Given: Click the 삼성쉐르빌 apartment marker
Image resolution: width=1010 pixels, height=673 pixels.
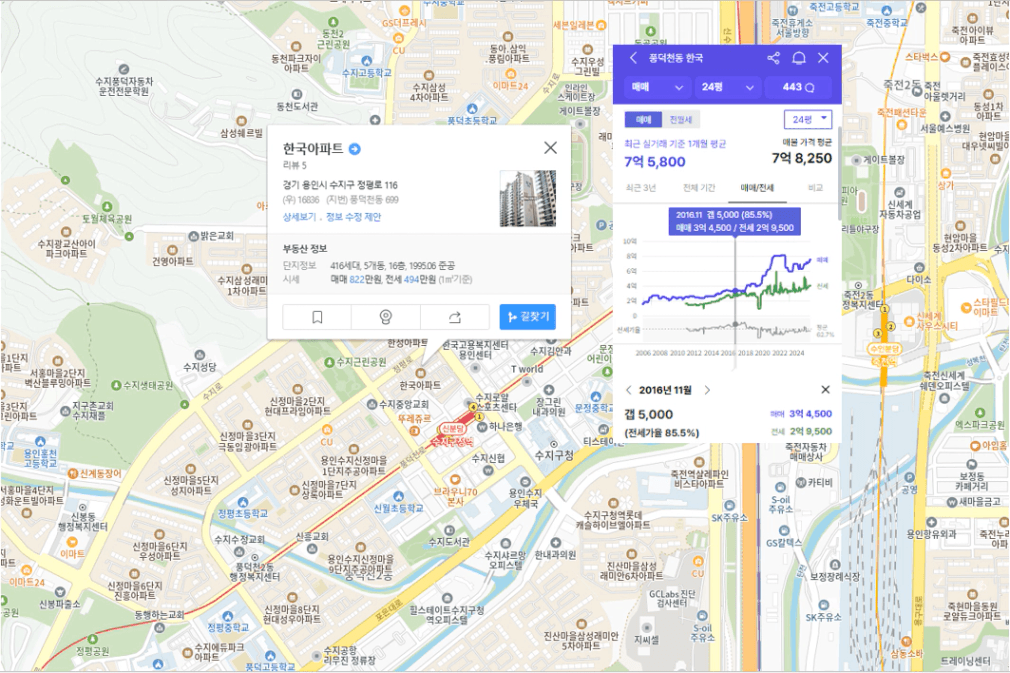Looking at the screenshot, I should tap(242, 121).
